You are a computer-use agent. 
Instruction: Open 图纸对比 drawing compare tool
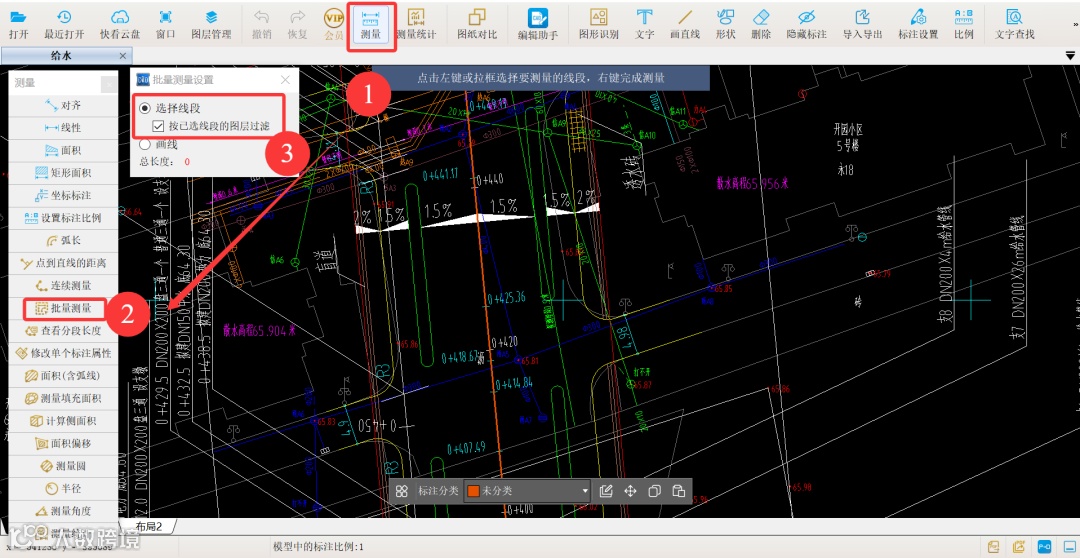[477, 24]
